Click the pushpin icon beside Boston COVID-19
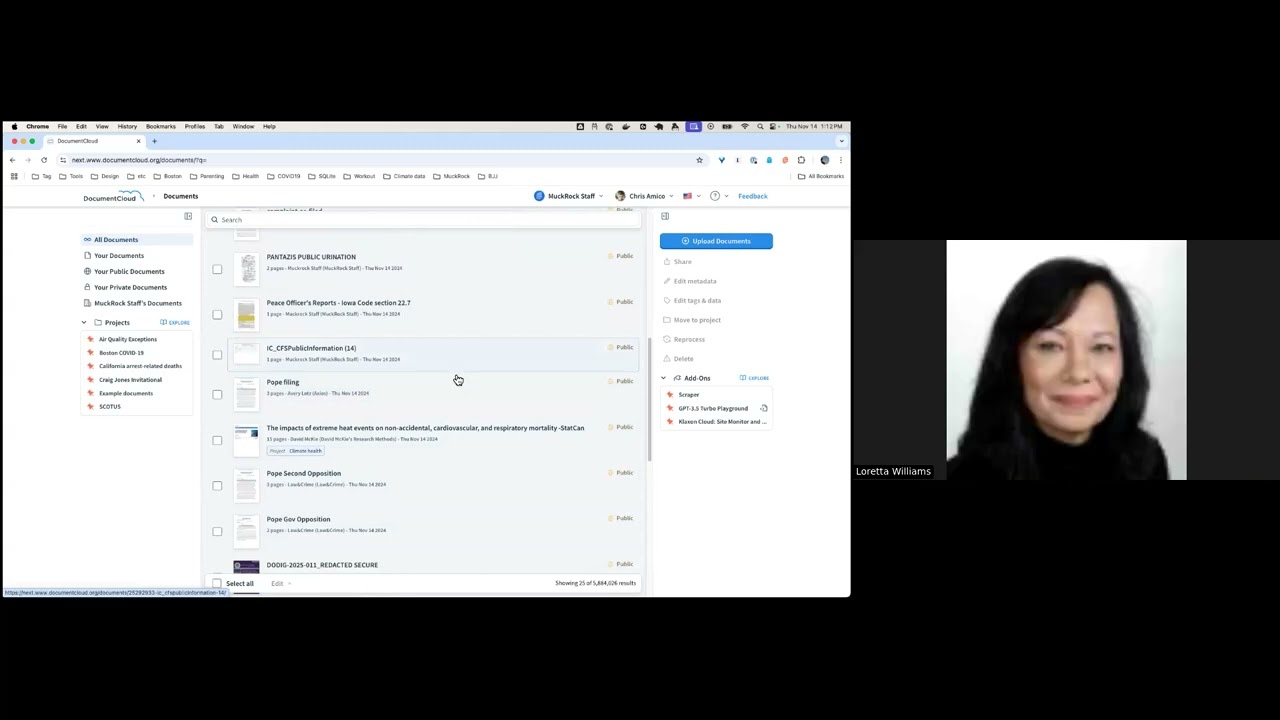Viewport: 1280px width, 720px height. 90,353
